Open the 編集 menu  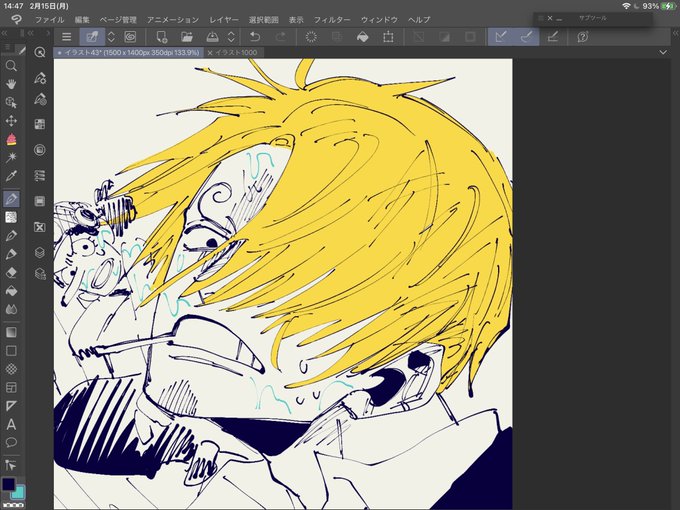[x=82, y=20]
